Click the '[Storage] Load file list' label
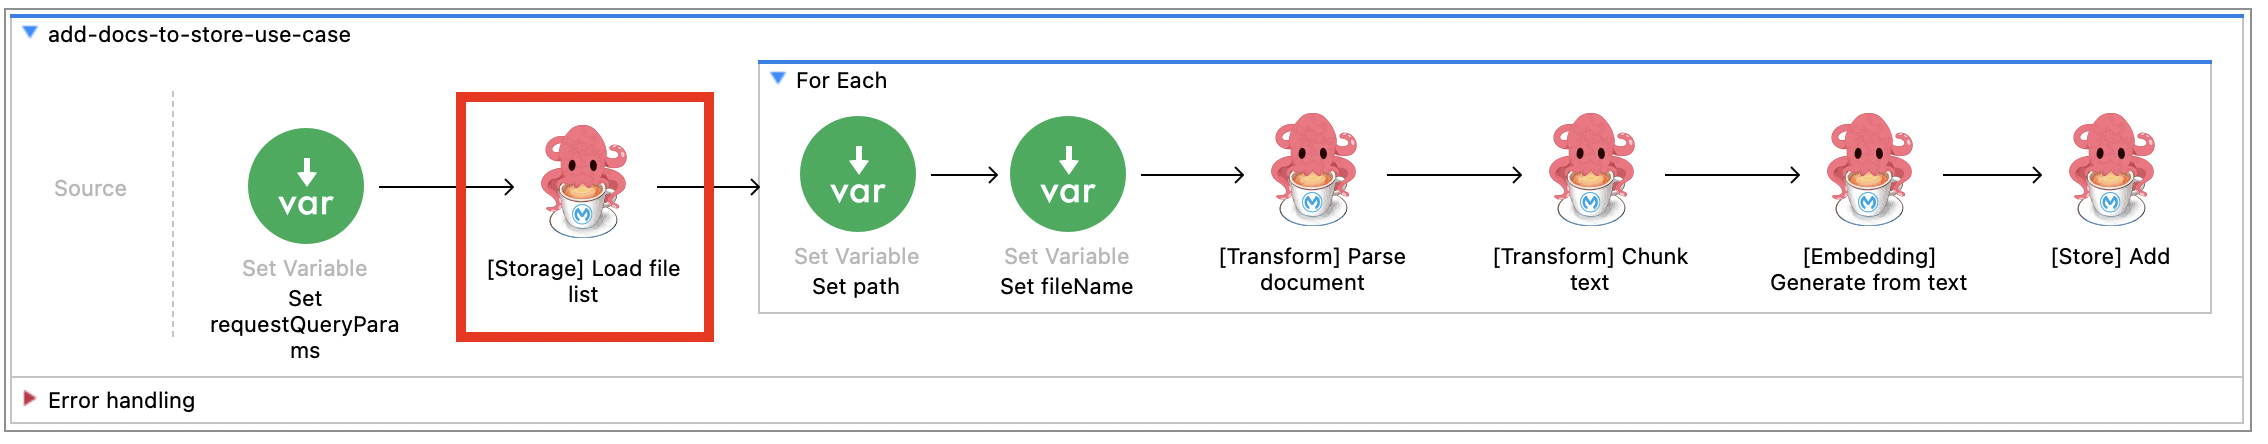 click(584, 281)
